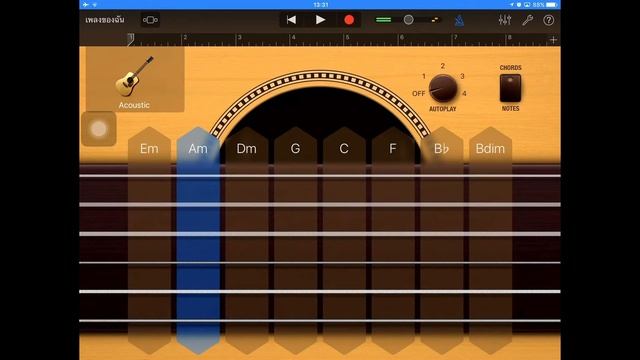Play the F chord strip
Image resolution: width=640 pixels, height=360 pixels.
pos(393,240)
